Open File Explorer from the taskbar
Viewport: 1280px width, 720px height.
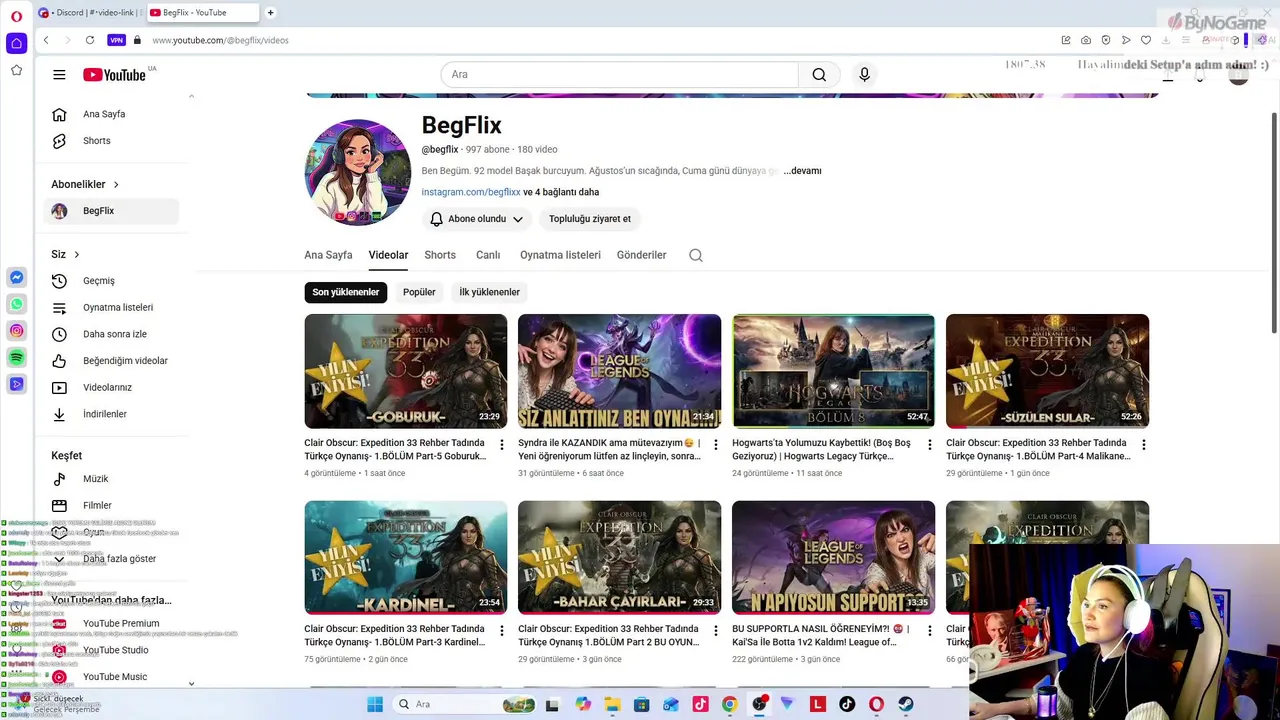click(x=612, y=704)
